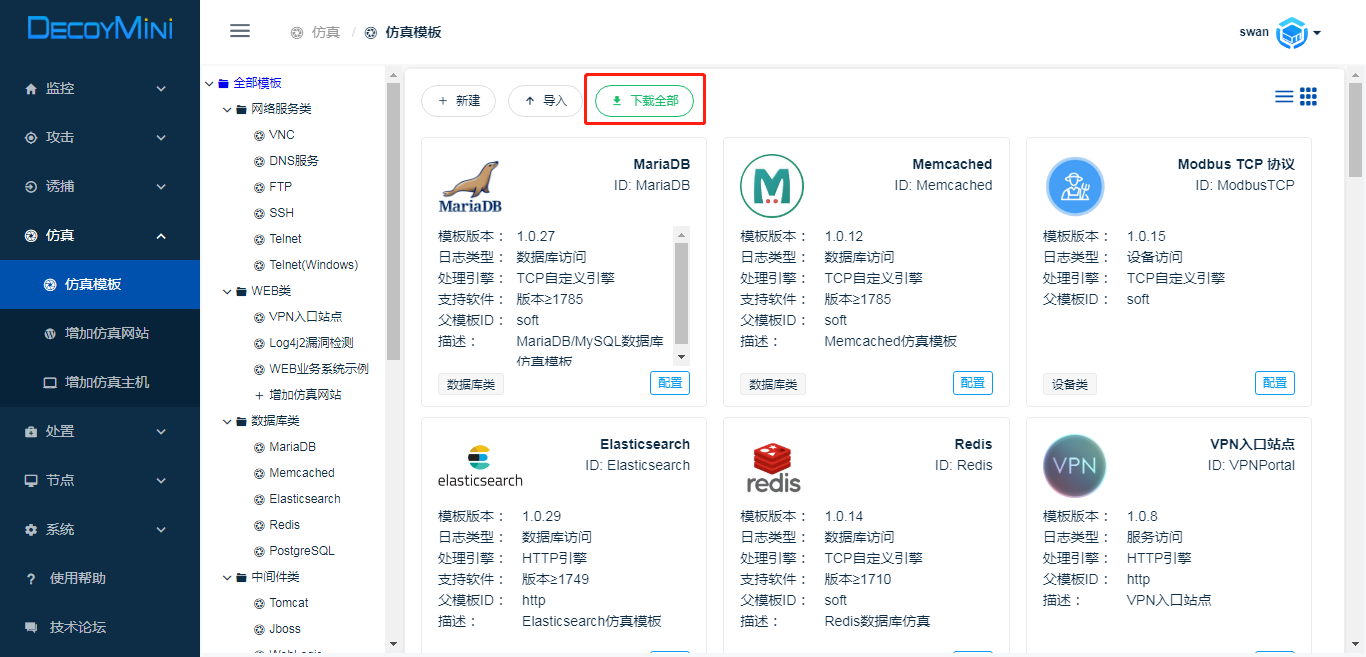Image resolution: width=1366 pixels, height=657 pixels.
Task: Click the 下载全部 button
Action: (x=644, y=101)
